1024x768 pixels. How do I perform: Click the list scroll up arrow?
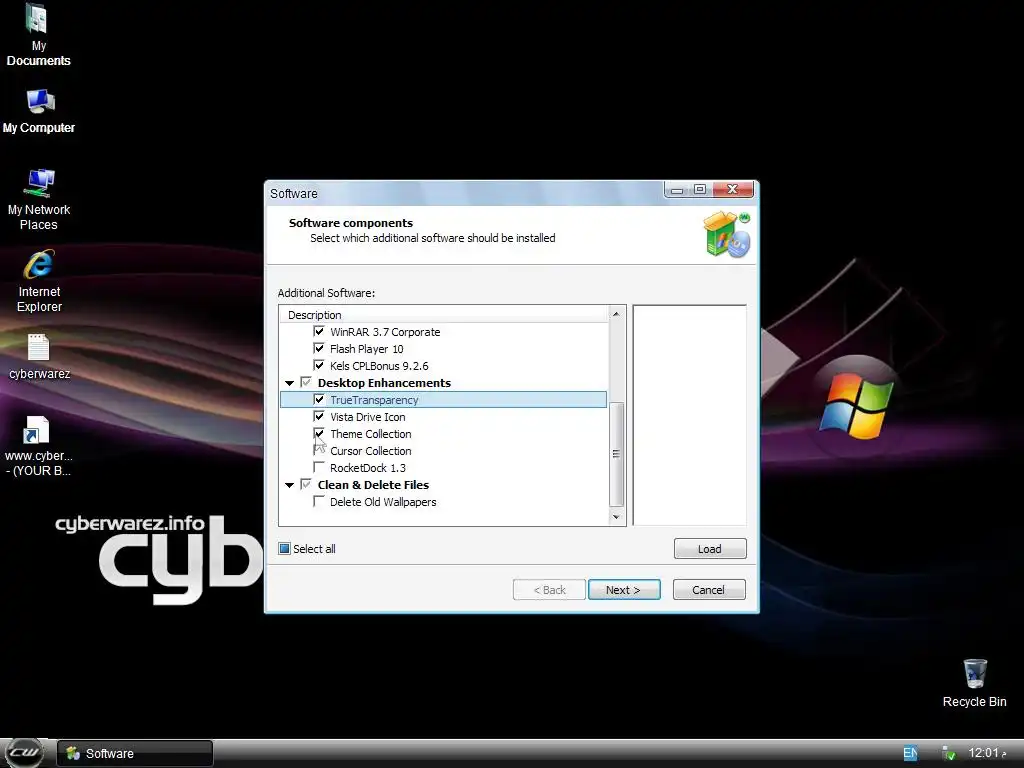[616, 314]
